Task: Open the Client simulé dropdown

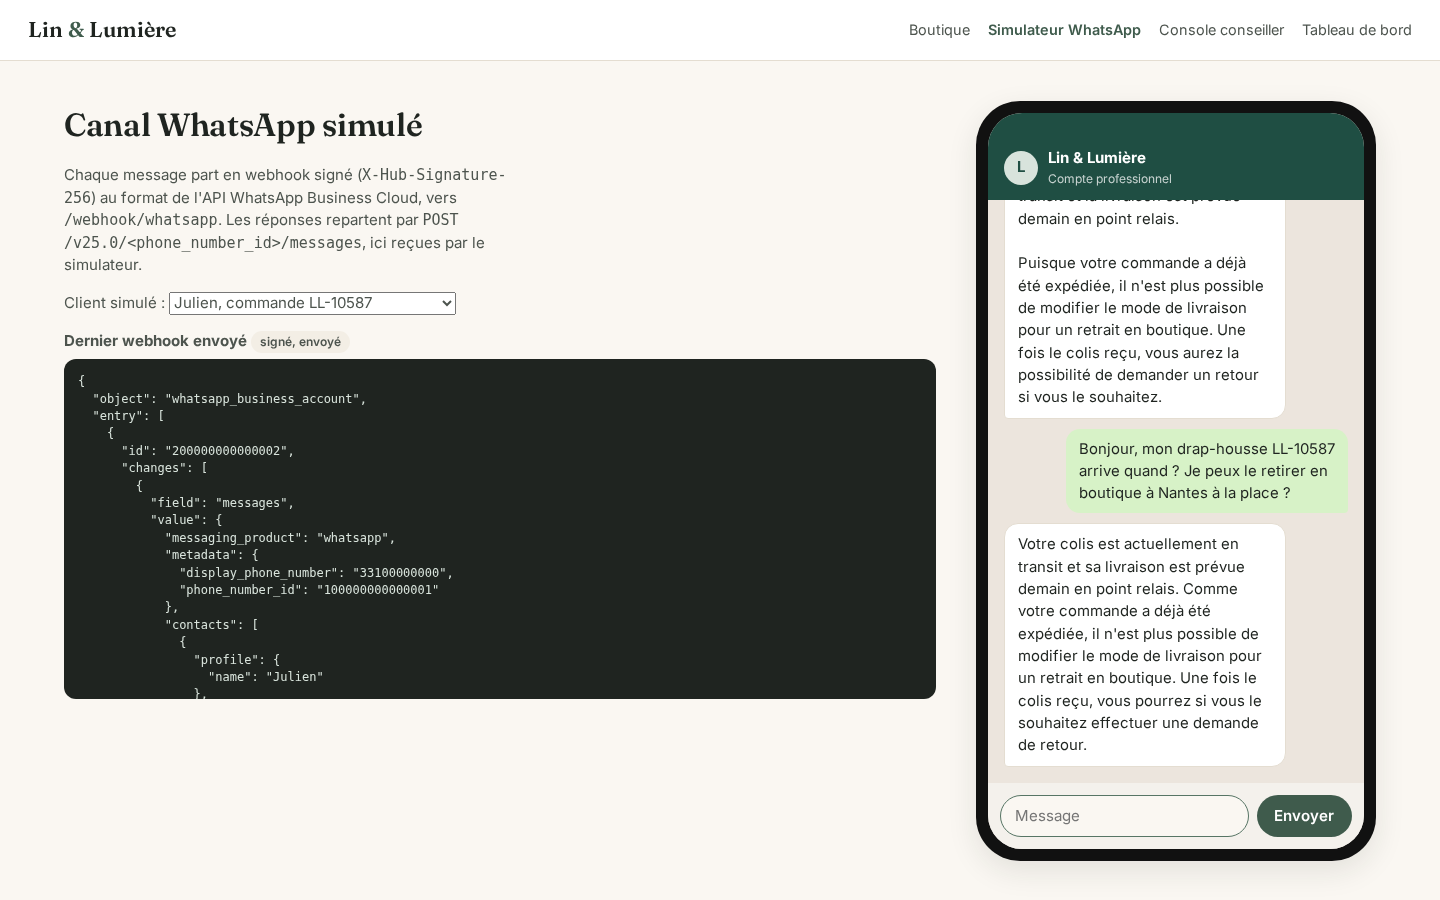Action: tap(312, 303)
